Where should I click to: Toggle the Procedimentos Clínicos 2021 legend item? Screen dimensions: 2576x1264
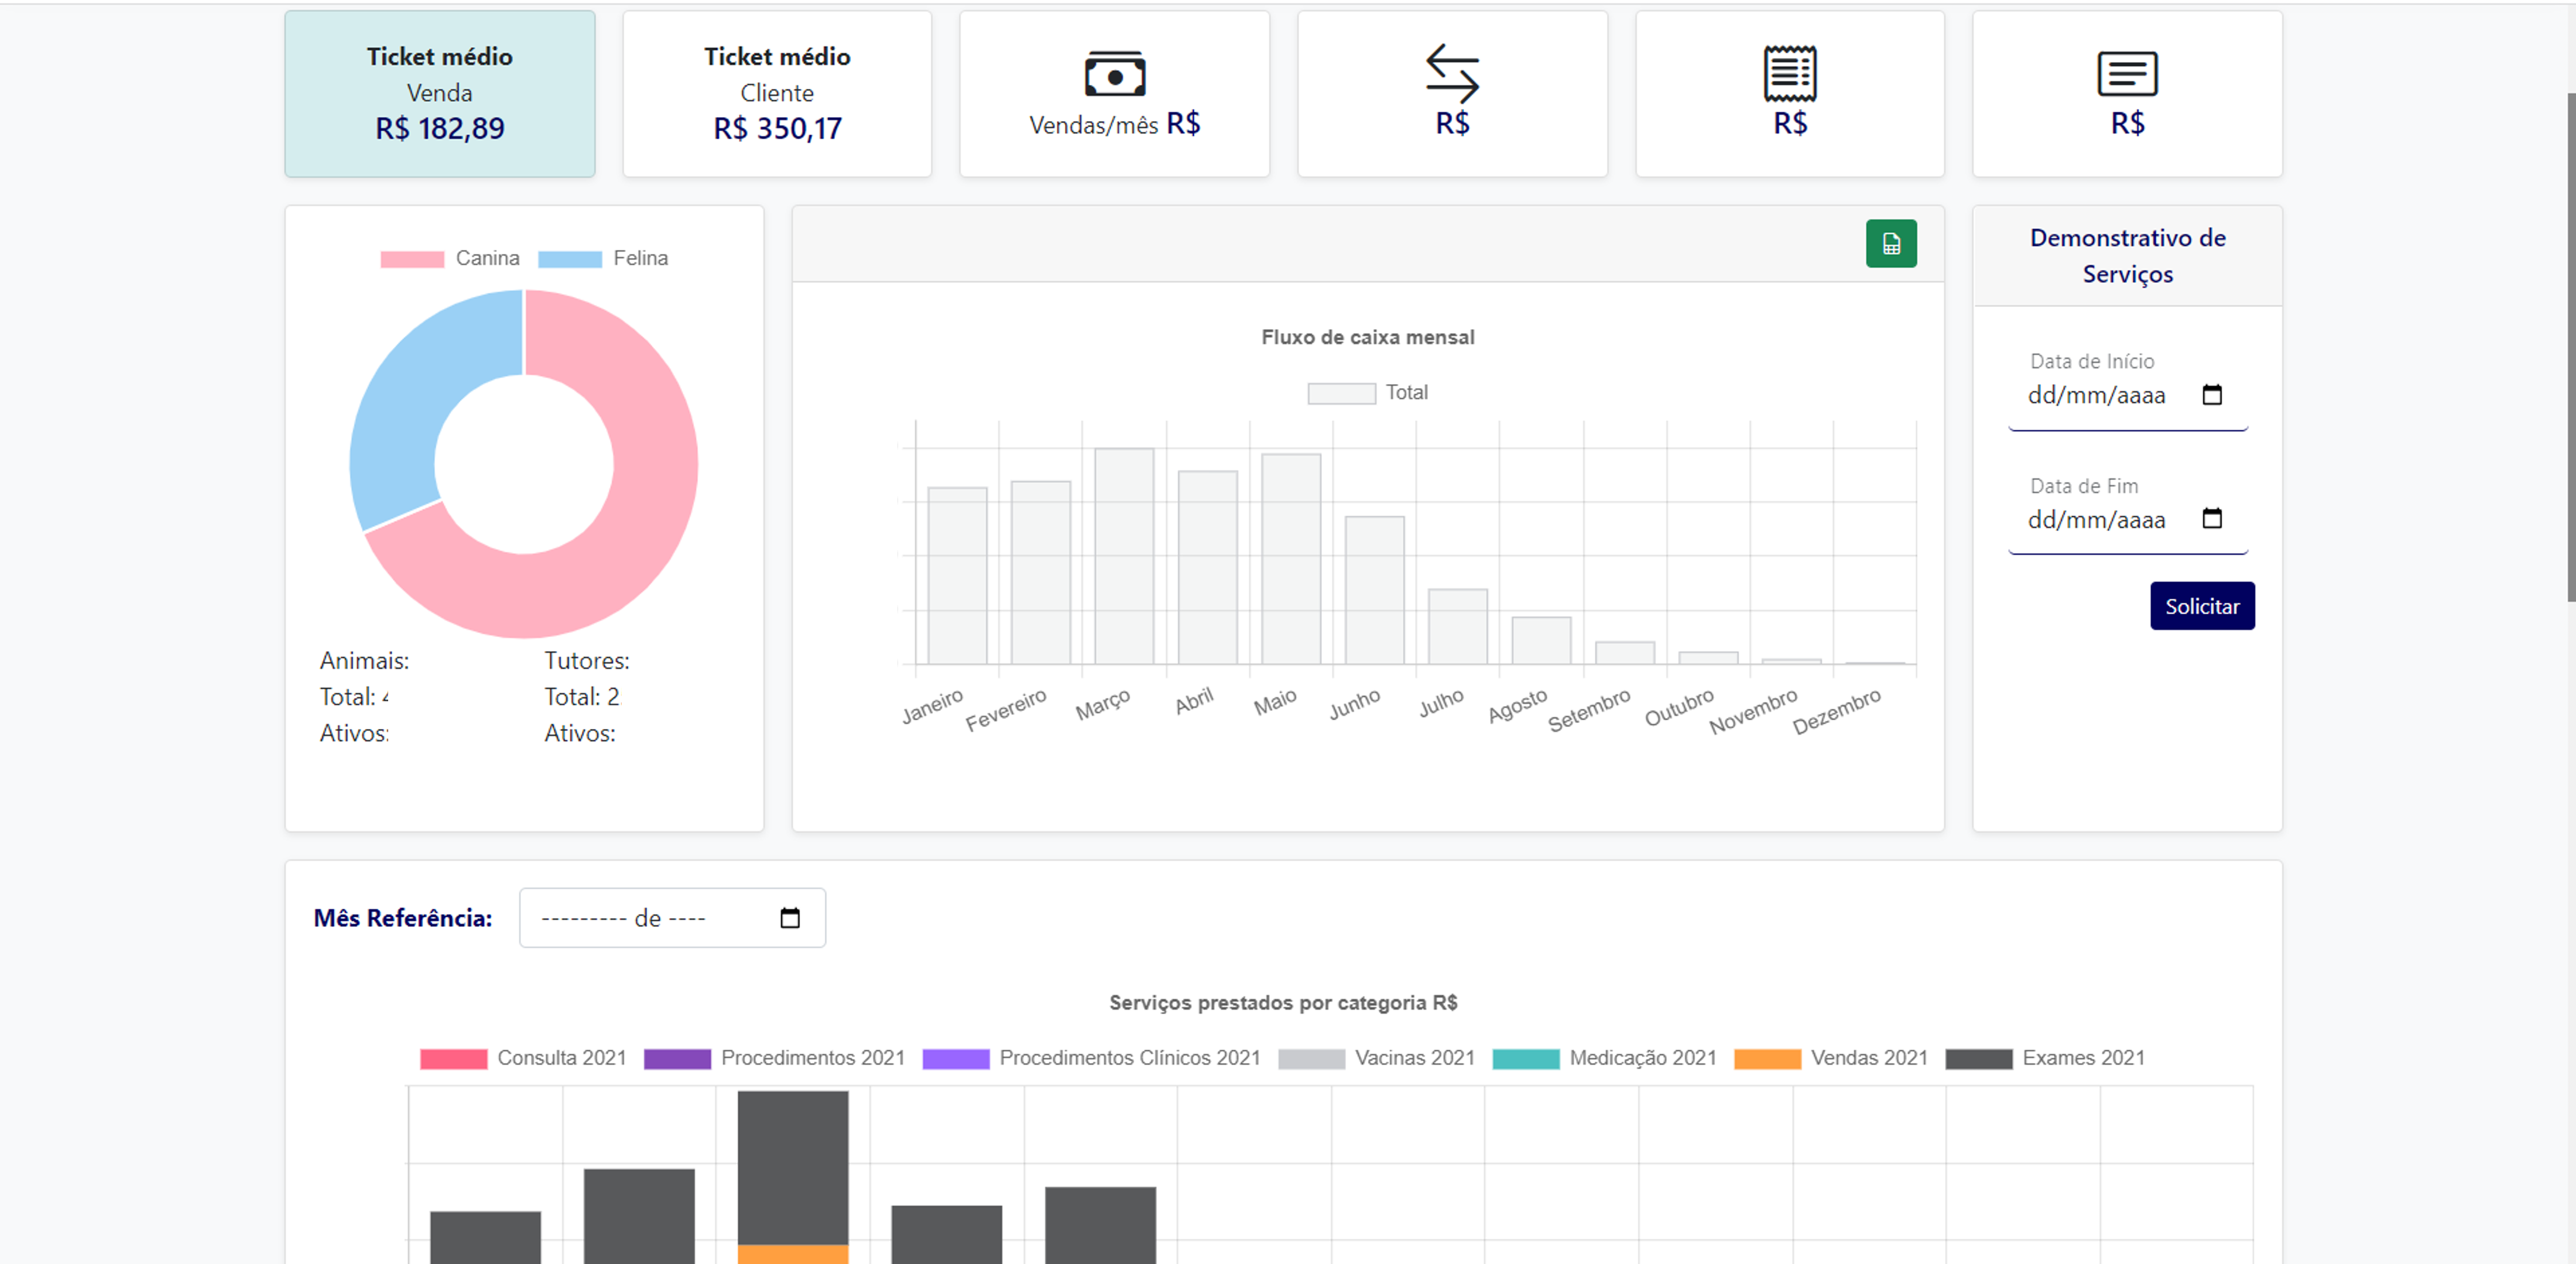[1091, 1058]
